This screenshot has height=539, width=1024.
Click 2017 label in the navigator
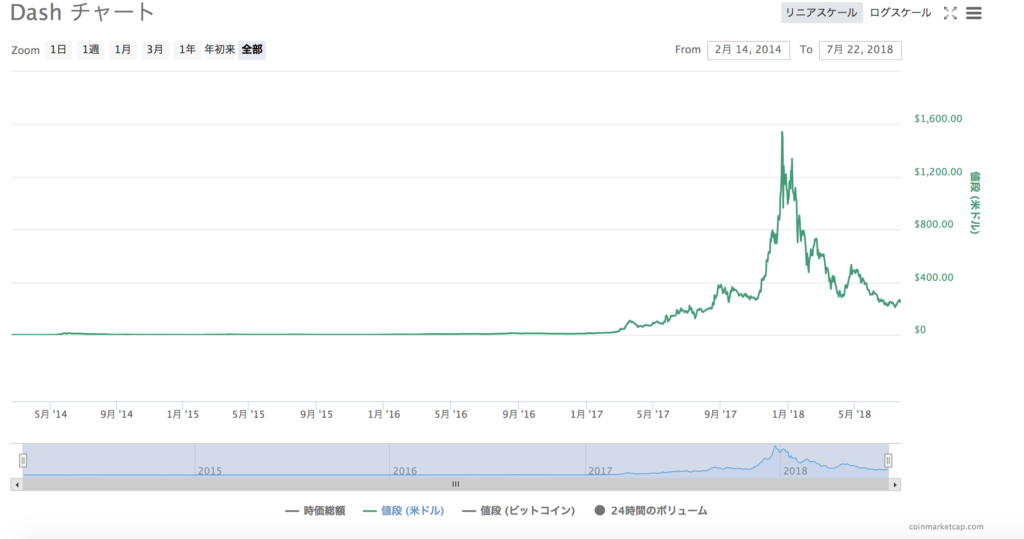click(x=600, y=470)
